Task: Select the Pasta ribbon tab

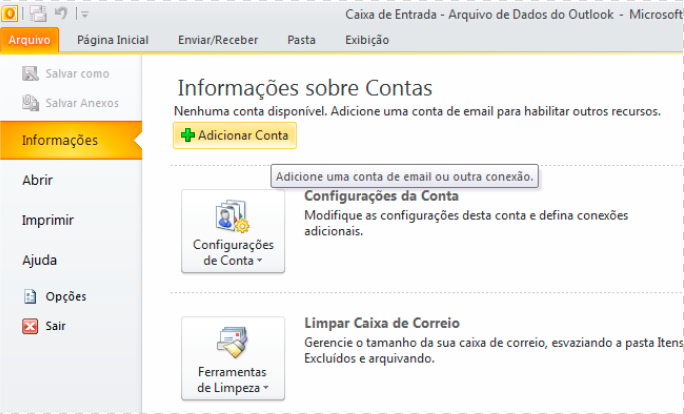Action: tap(301, 40)
